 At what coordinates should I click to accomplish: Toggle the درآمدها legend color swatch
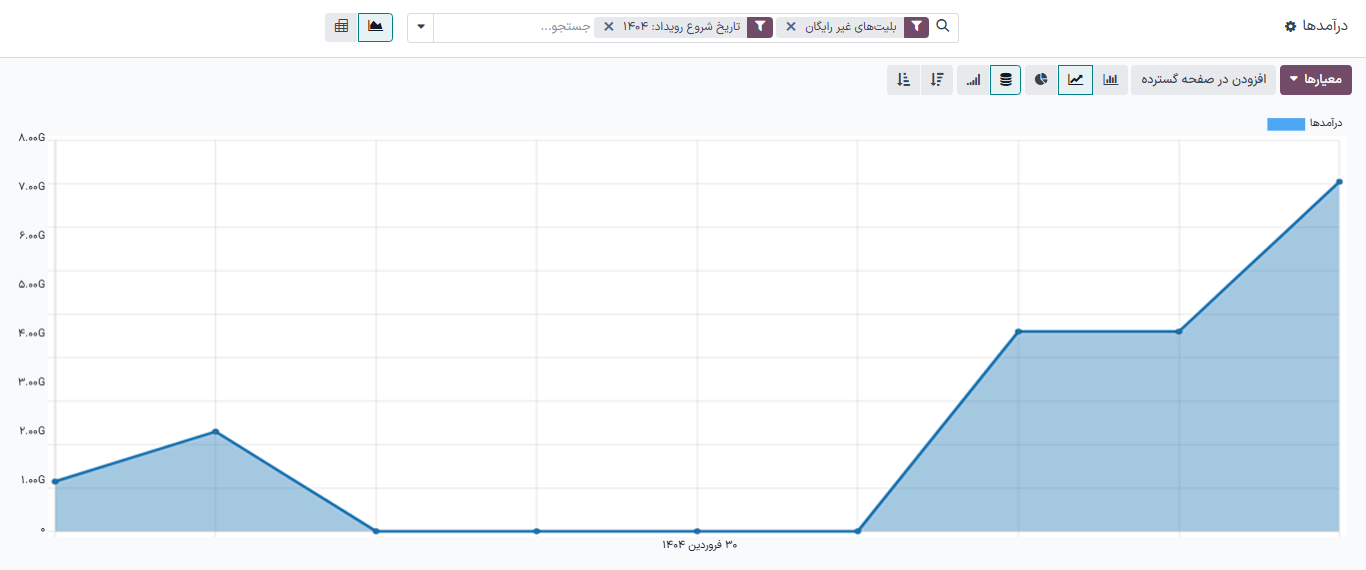click(x=1285, y=124)
